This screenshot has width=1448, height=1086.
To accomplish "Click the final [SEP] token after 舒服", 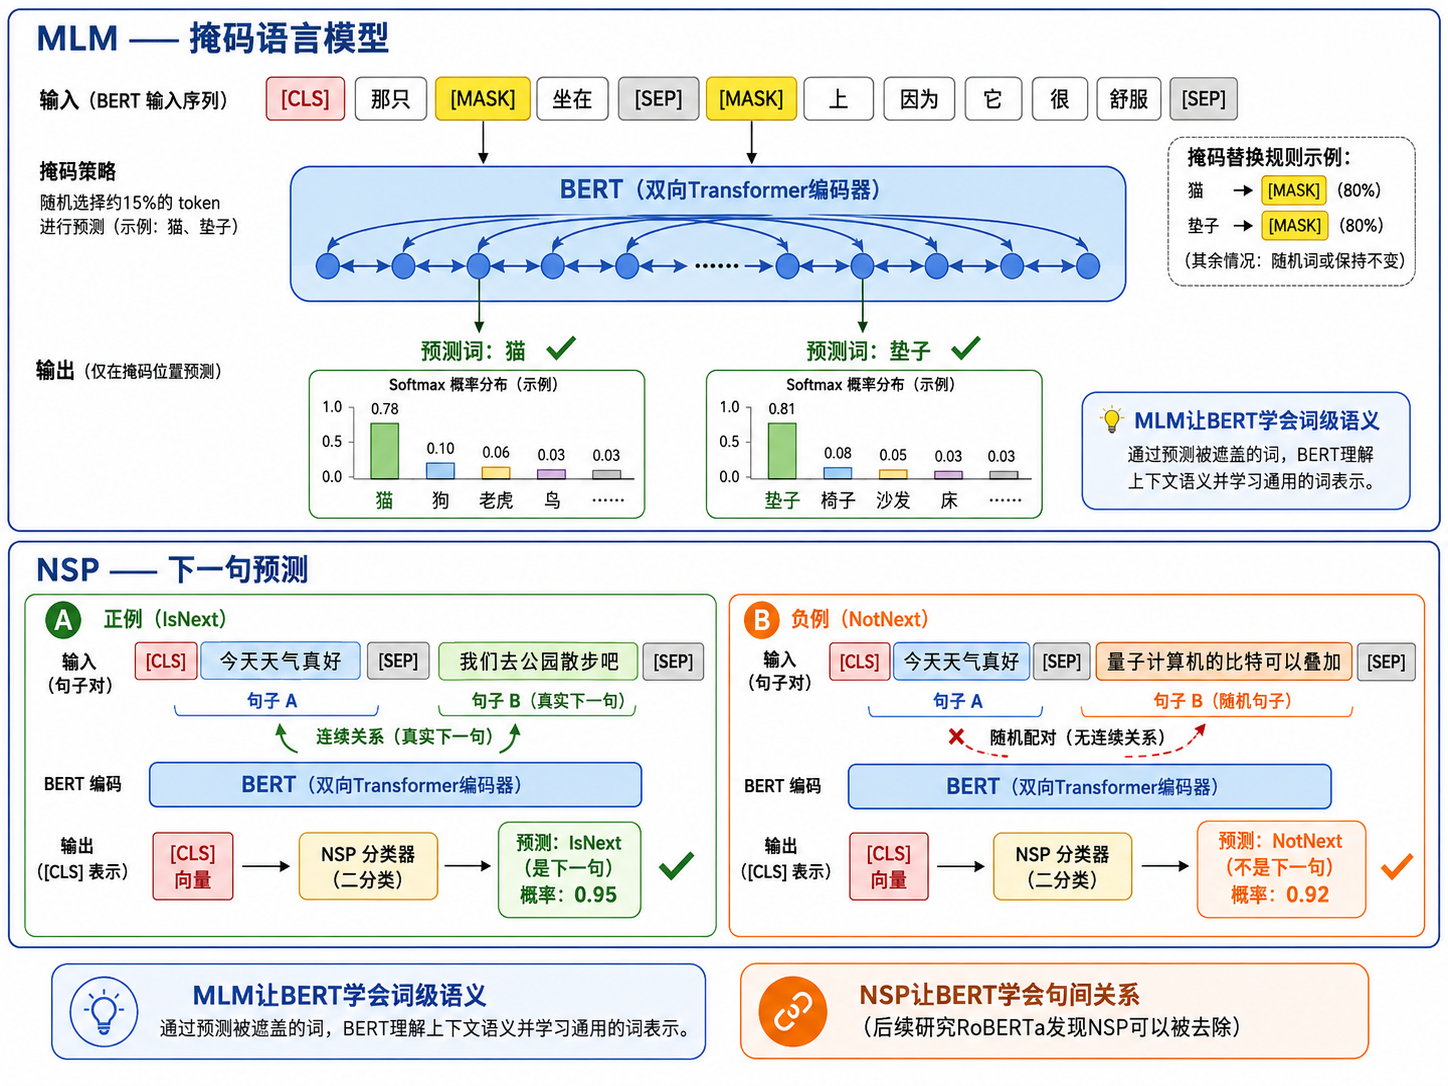I will pyautogui.click(x=1204, y=99).
